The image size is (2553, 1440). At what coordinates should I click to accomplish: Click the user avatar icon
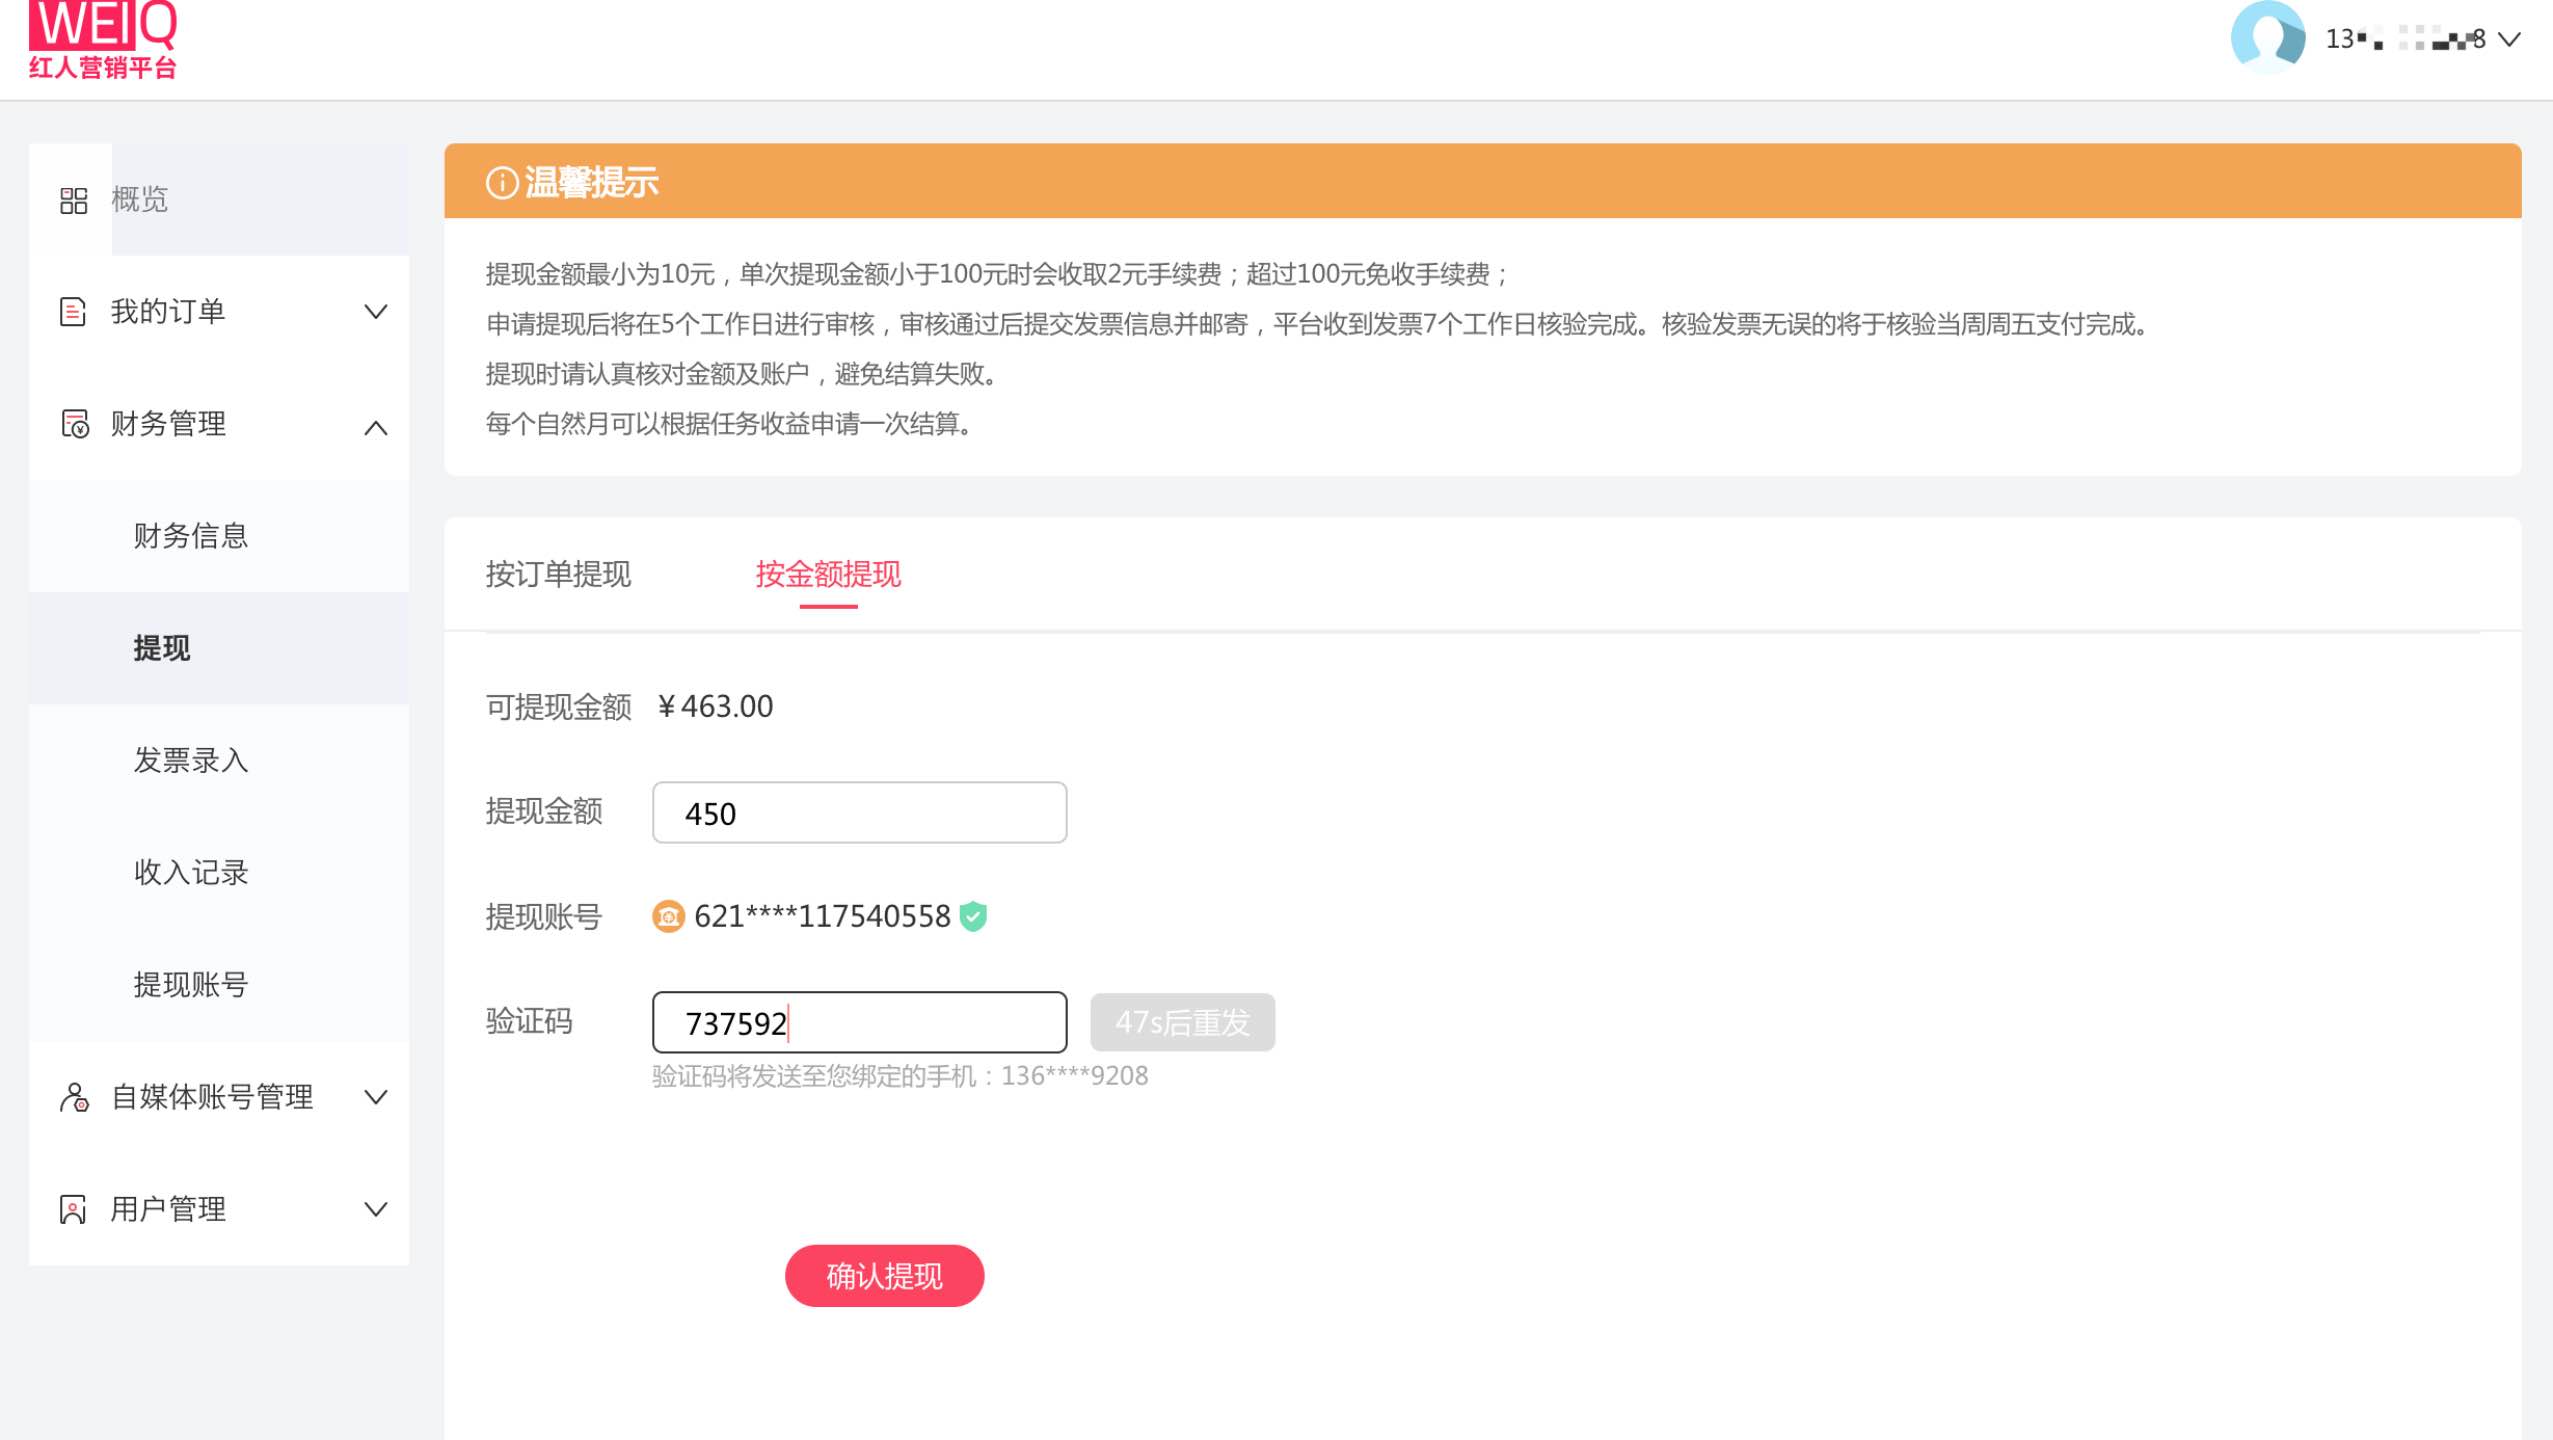(2266, 38)
